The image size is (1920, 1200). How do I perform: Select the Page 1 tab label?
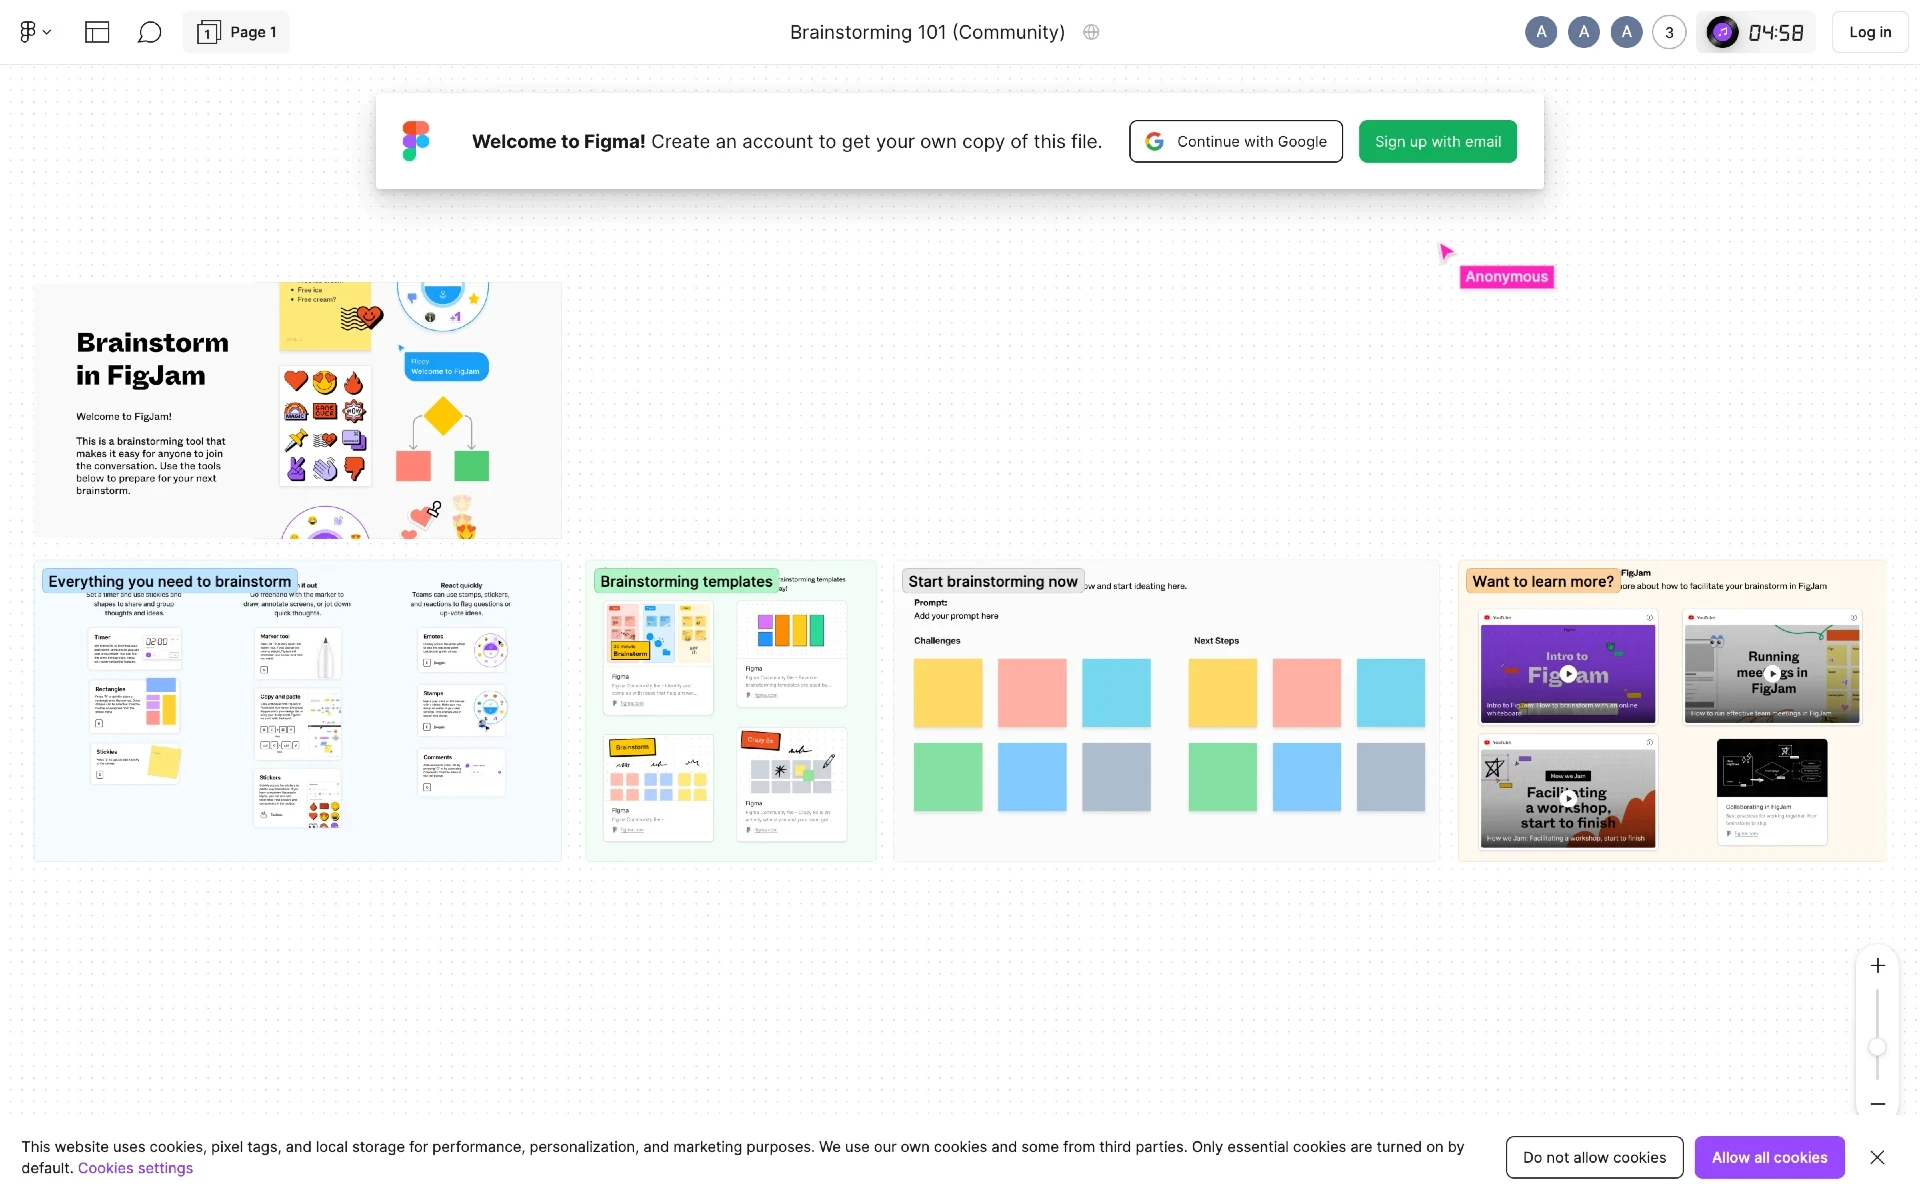pyautogui.click(x=253, y=32)
